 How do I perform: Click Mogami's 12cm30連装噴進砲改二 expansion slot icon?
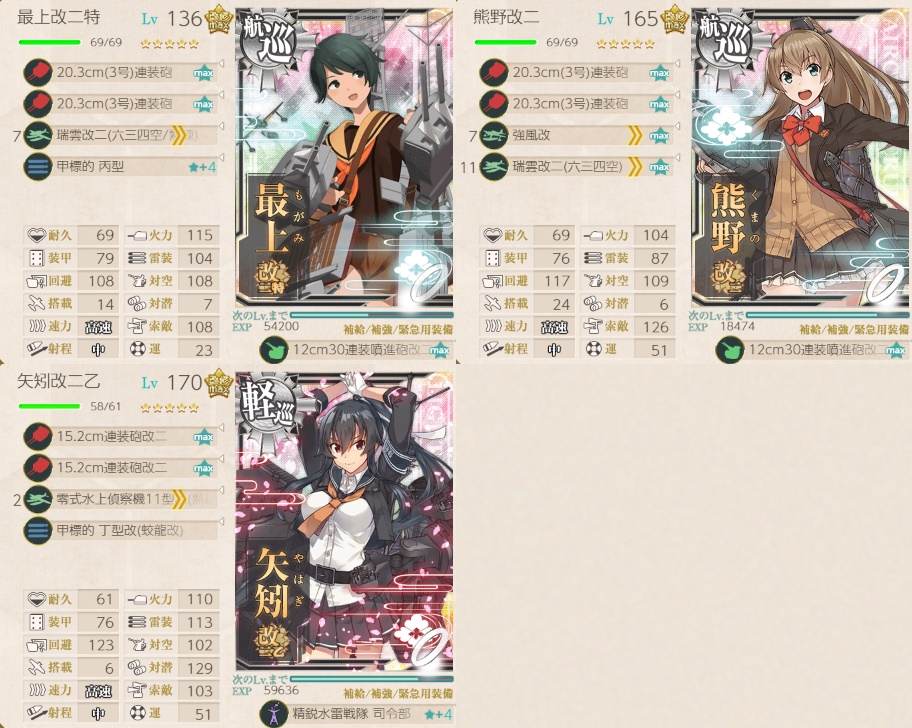coord(273,350)
